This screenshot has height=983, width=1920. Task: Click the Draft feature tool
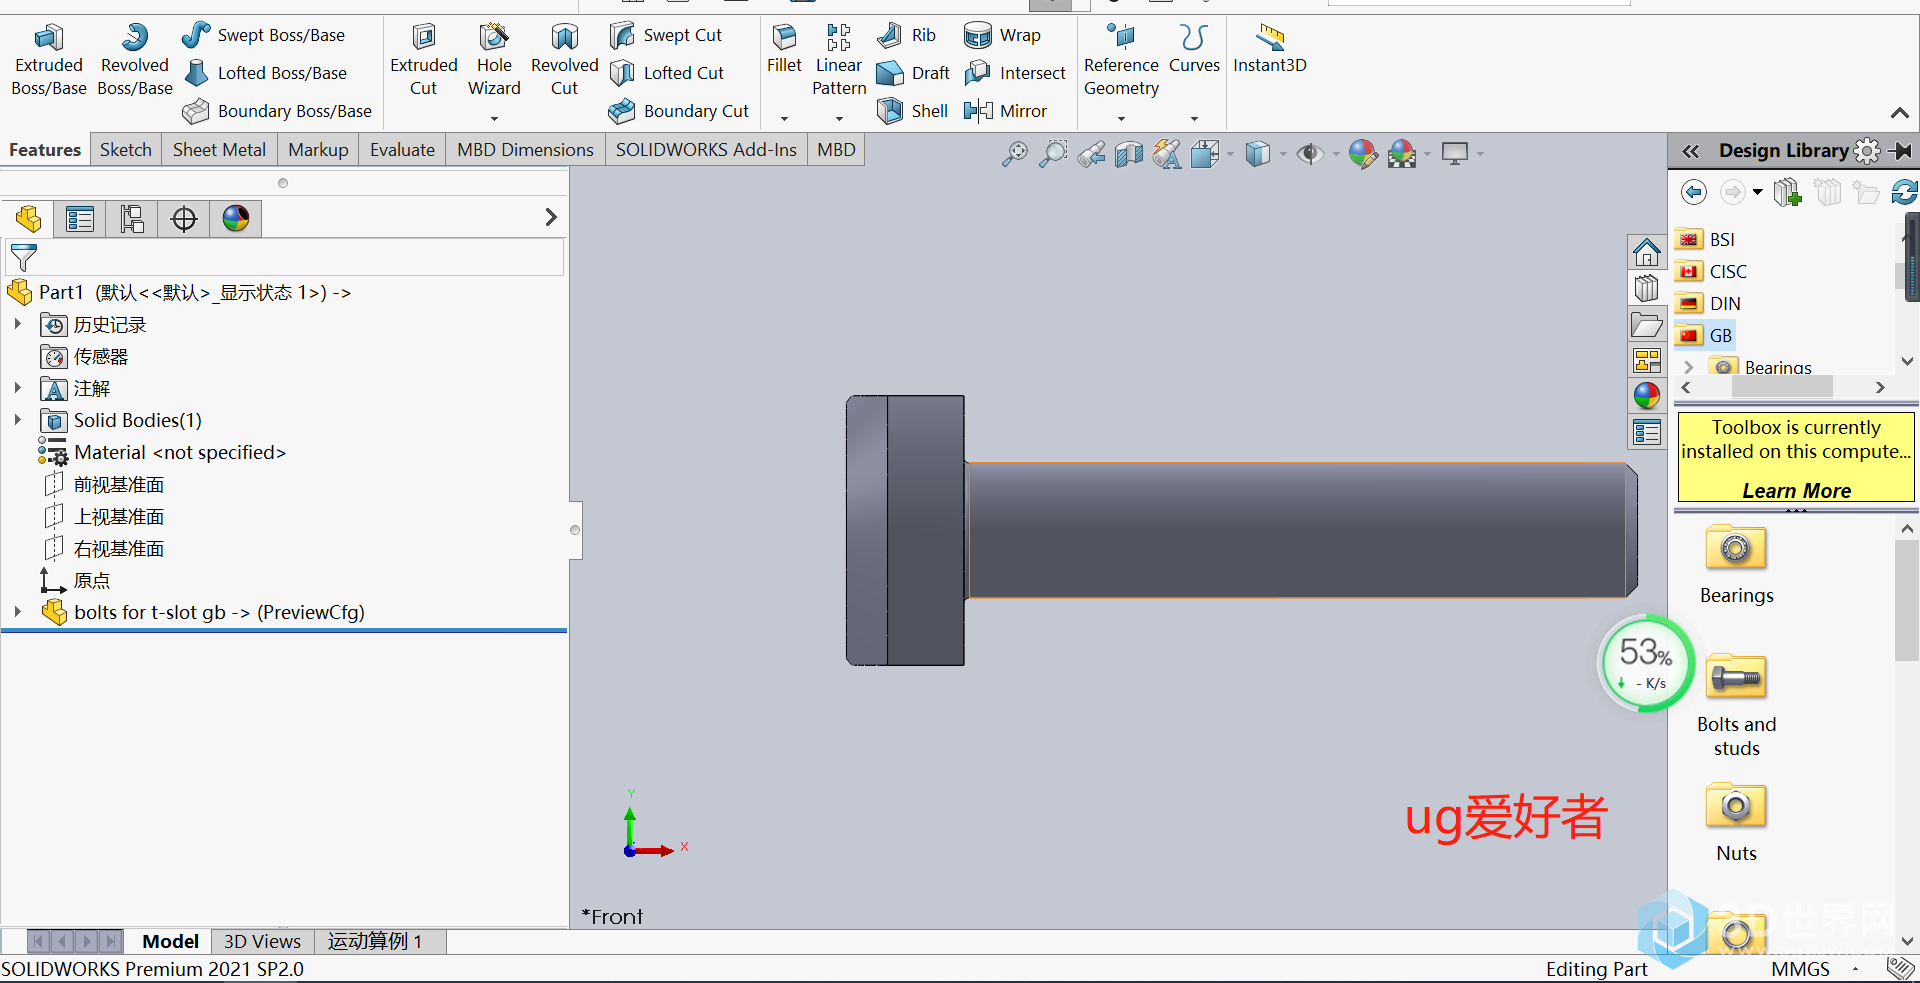click(x=913, y=73)
